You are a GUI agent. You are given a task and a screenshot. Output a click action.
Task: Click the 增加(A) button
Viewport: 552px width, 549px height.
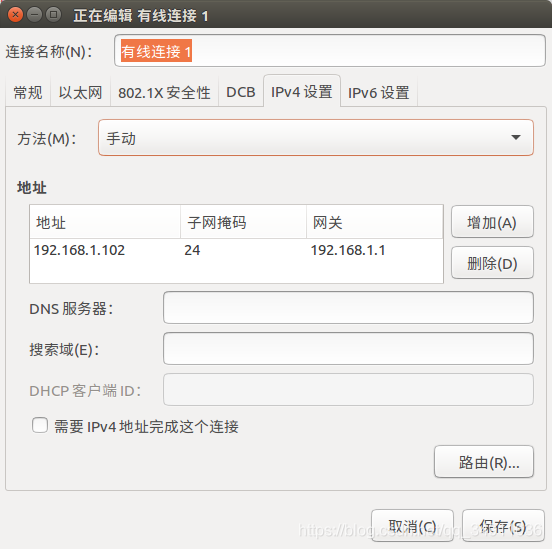(492, 222)
